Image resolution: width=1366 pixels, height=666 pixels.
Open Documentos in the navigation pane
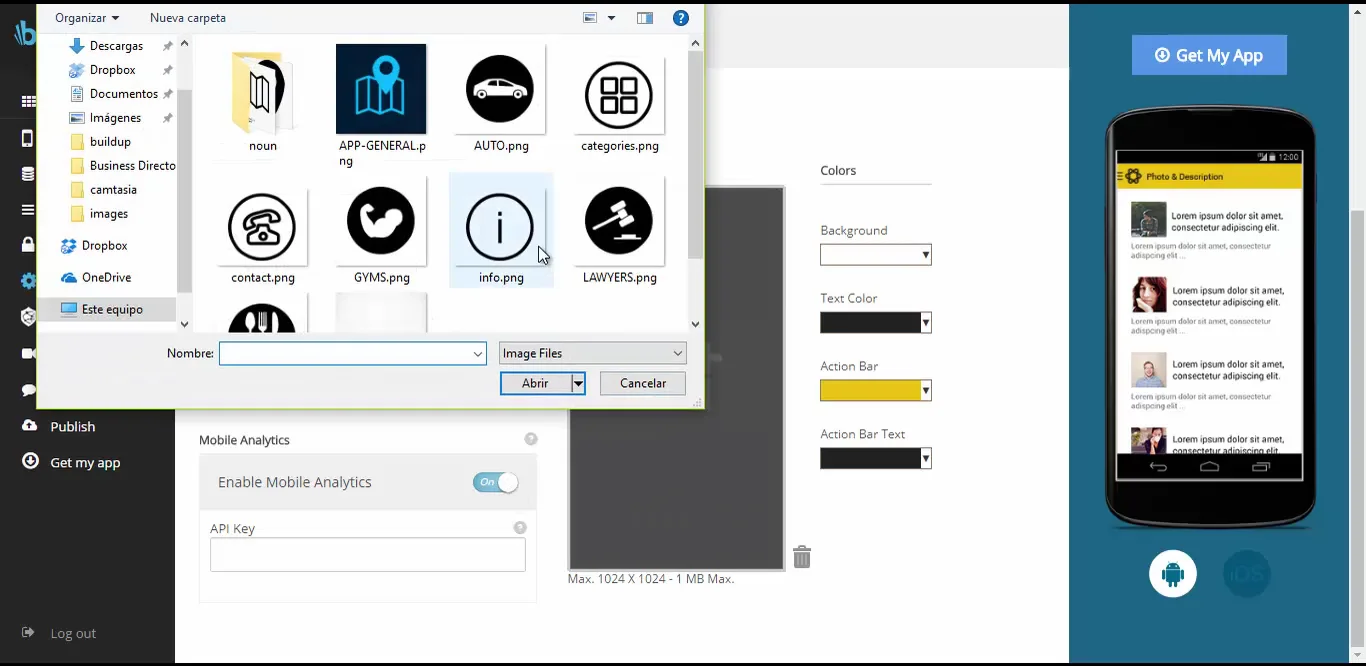click(x=123, y=94)
